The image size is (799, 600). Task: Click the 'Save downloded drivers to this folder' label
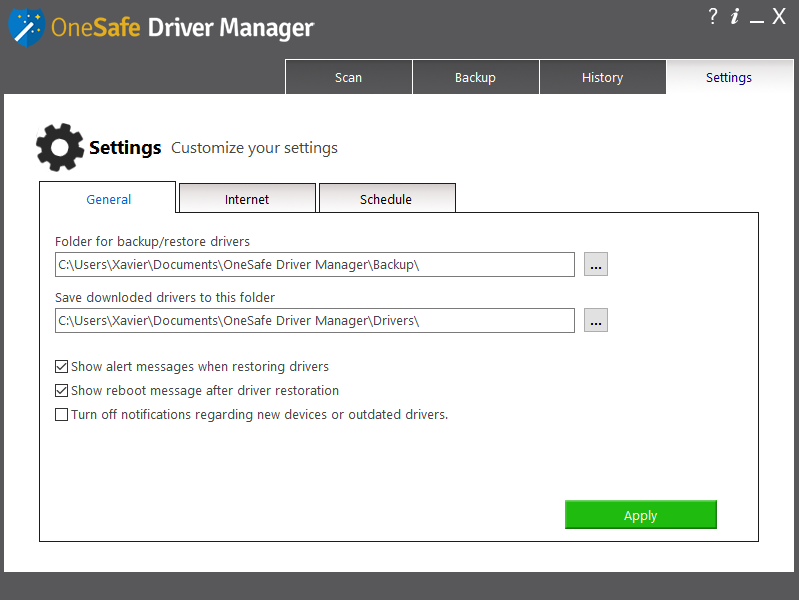tap(165, 297)
